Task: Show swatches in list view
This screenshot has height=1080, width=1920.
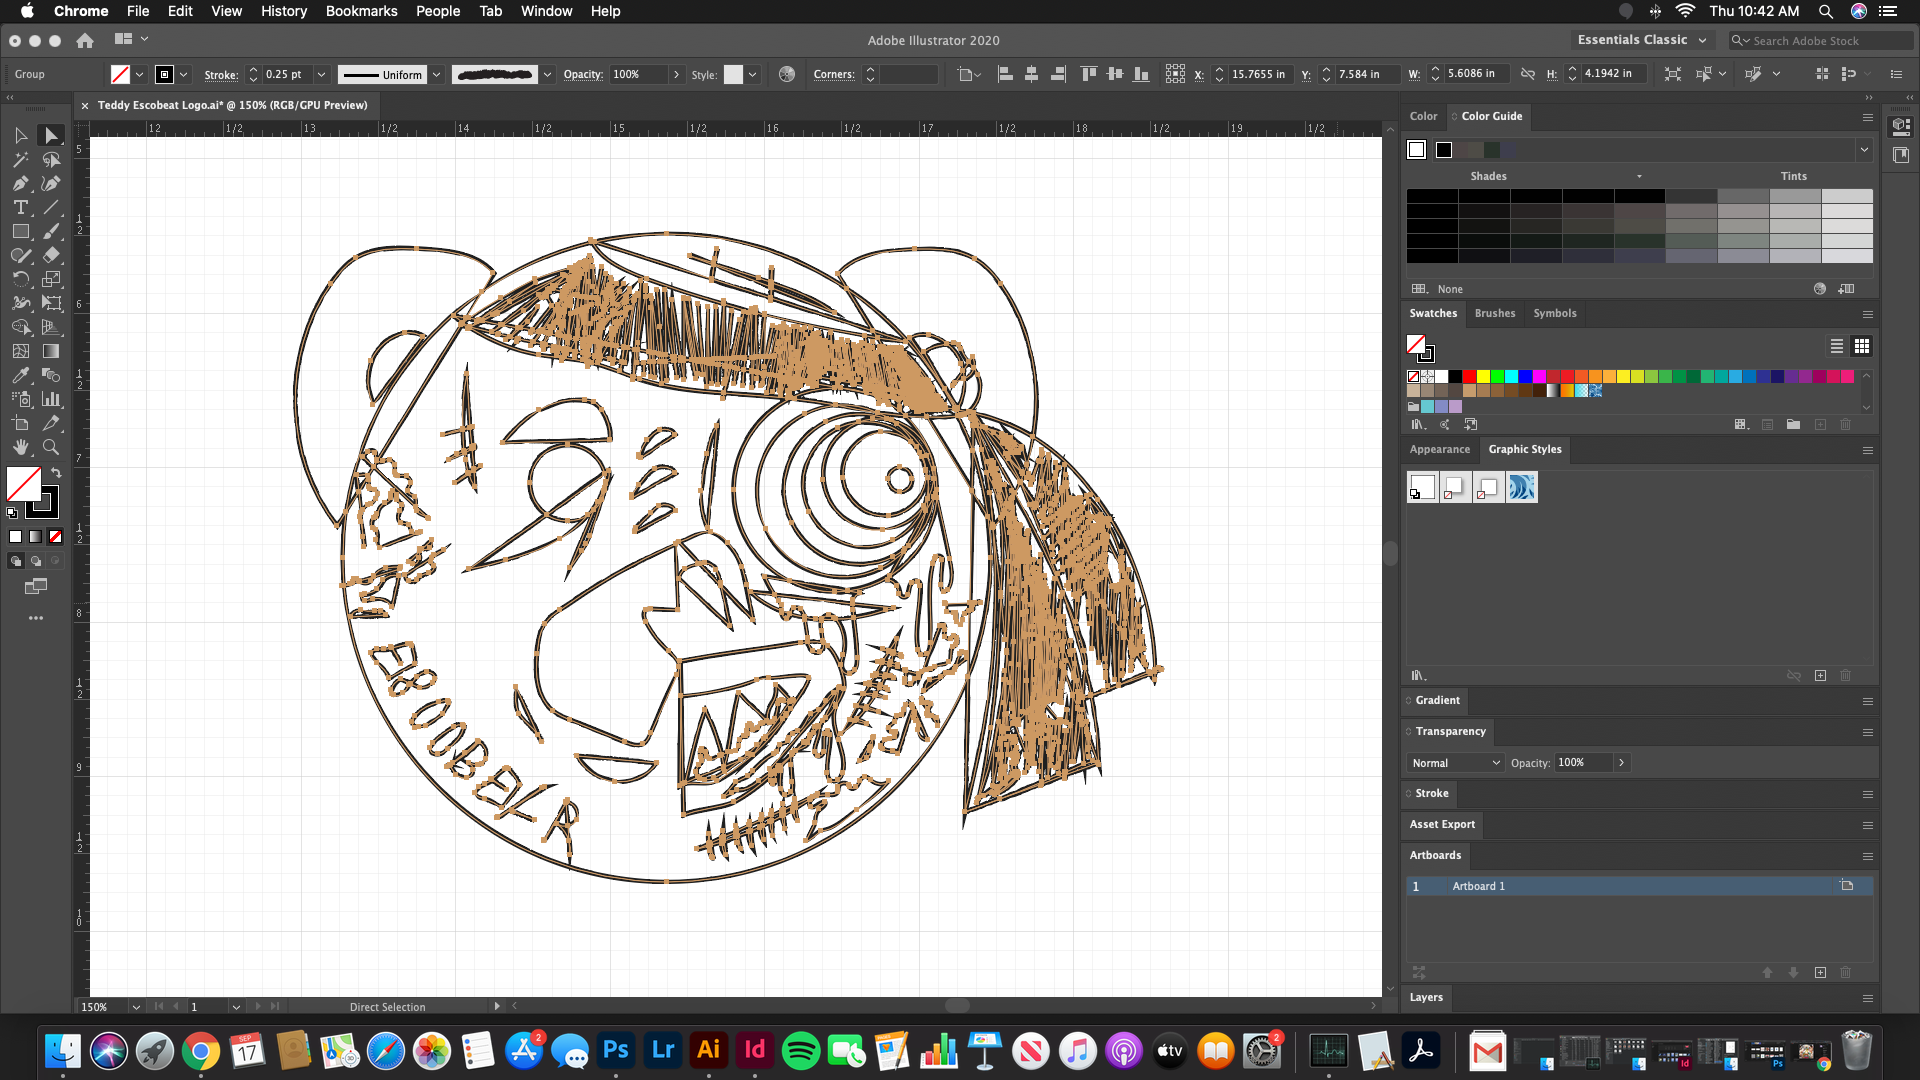Action: coord(1837,346)
